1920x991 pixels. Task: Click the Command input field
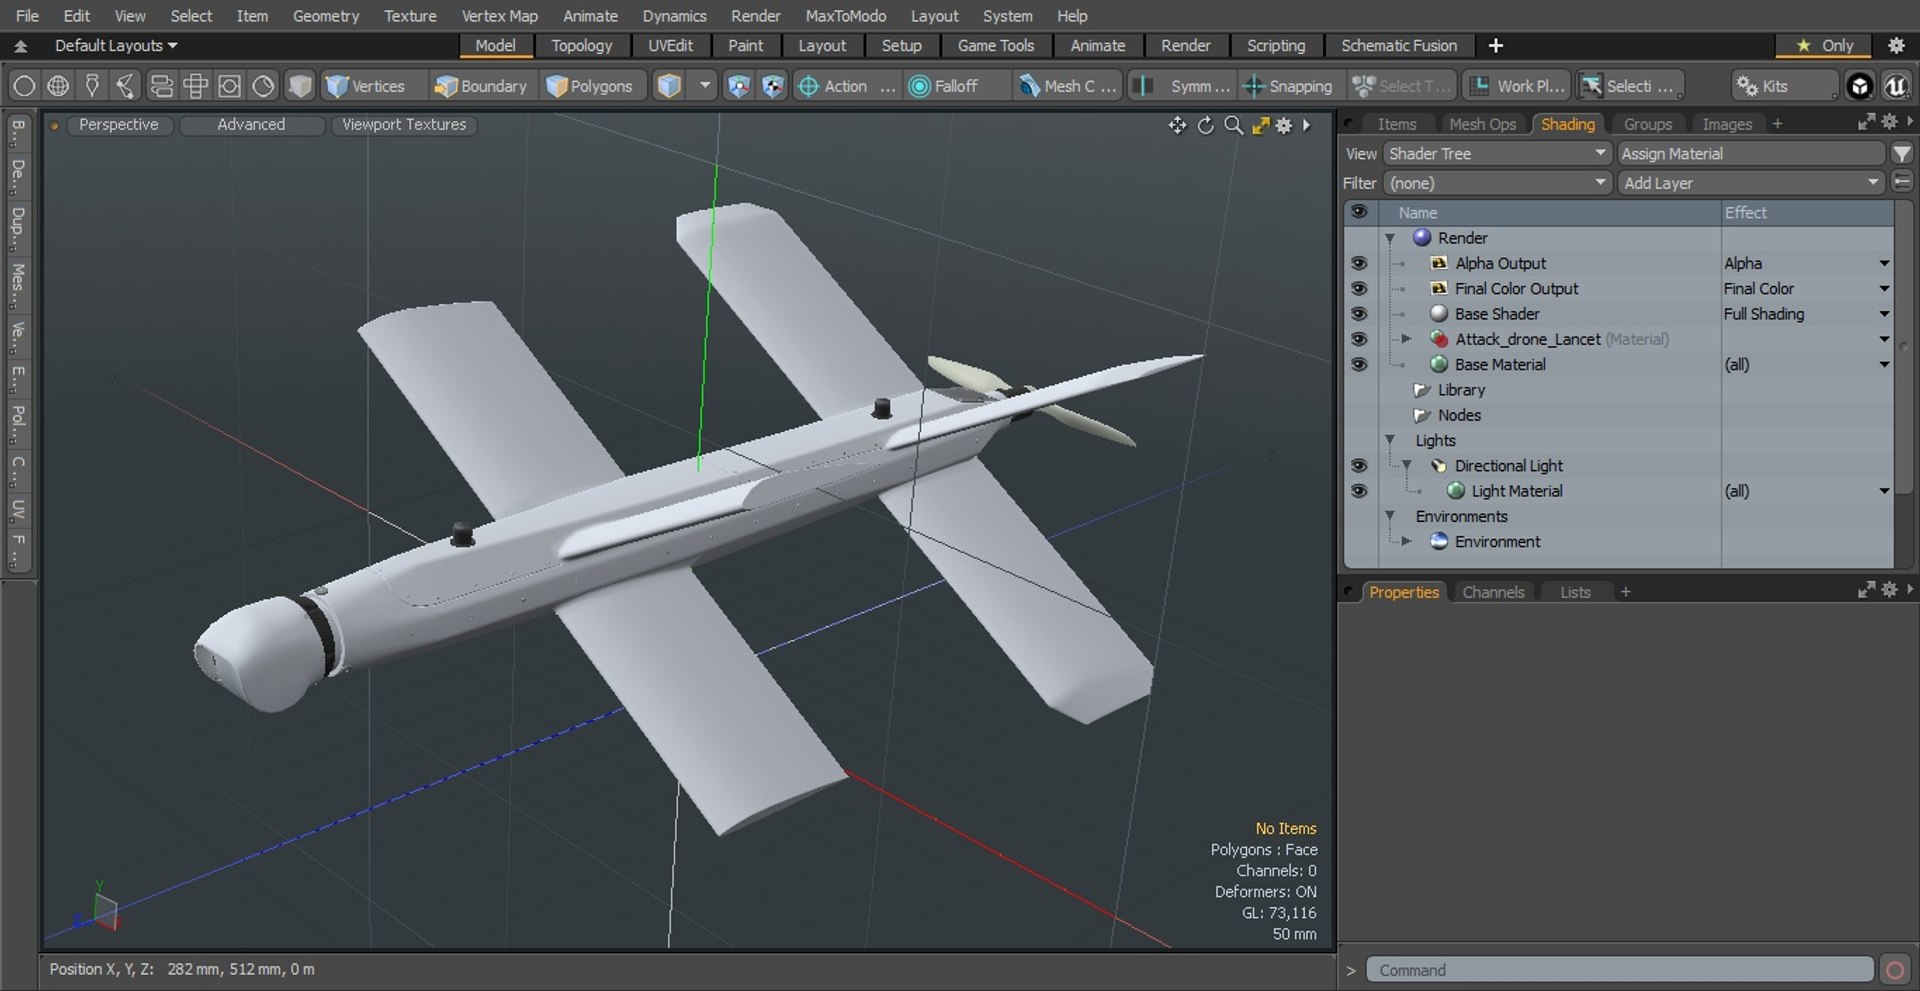1620,970
